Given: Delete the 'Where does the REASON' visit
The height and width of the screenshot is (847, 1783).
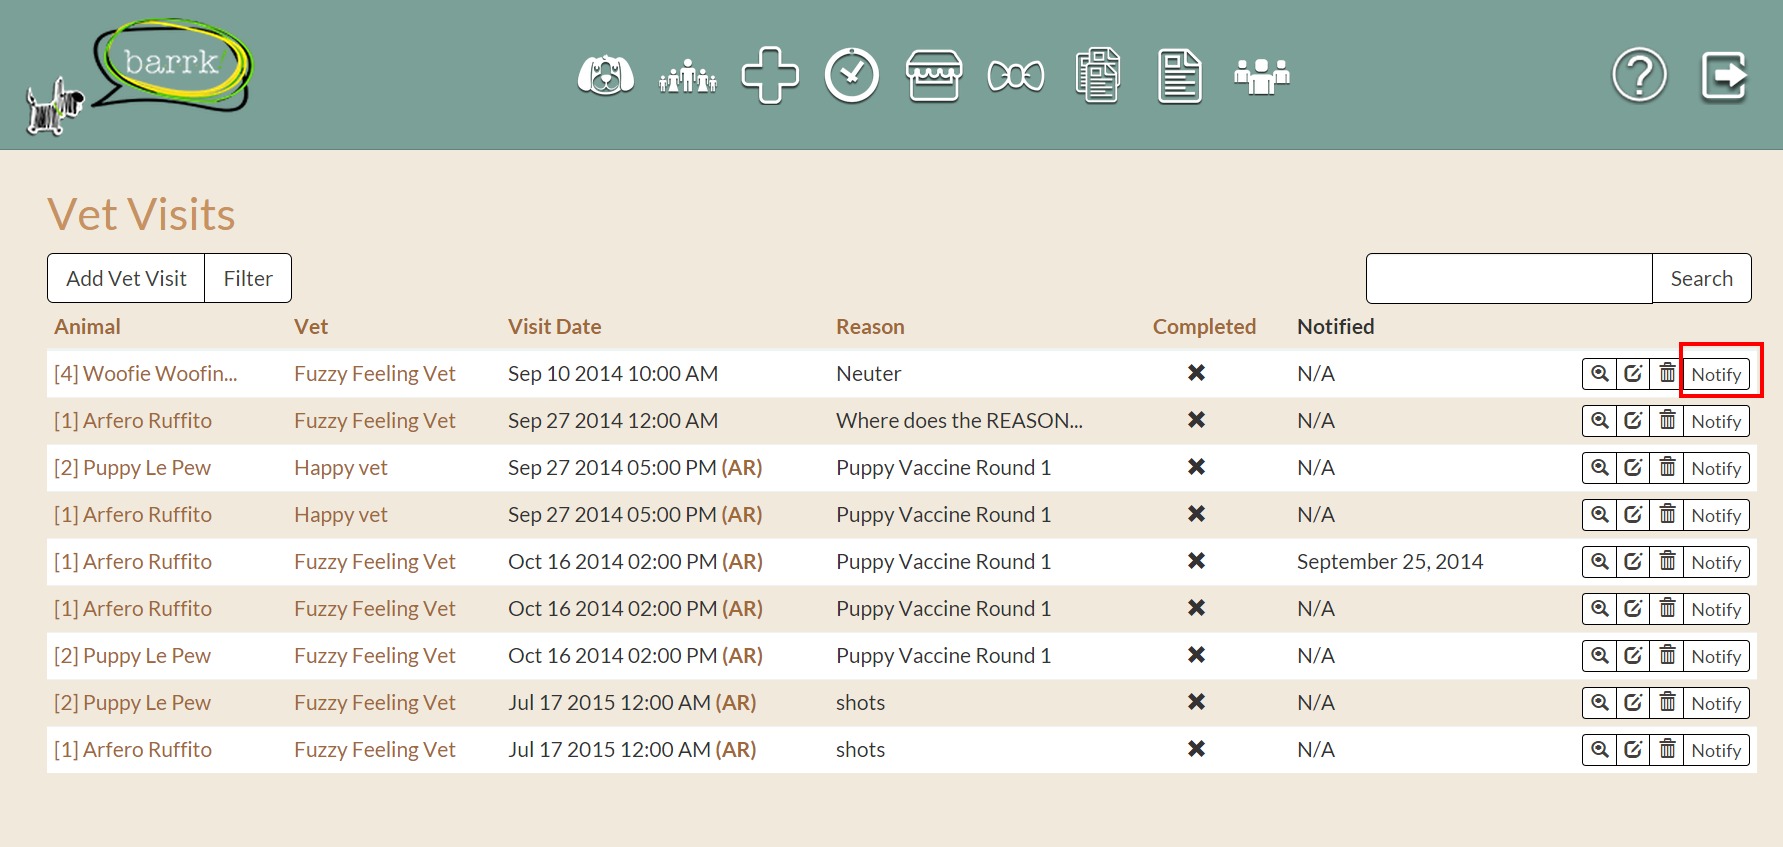Looking at the screenshot, I should [1667, 421].
